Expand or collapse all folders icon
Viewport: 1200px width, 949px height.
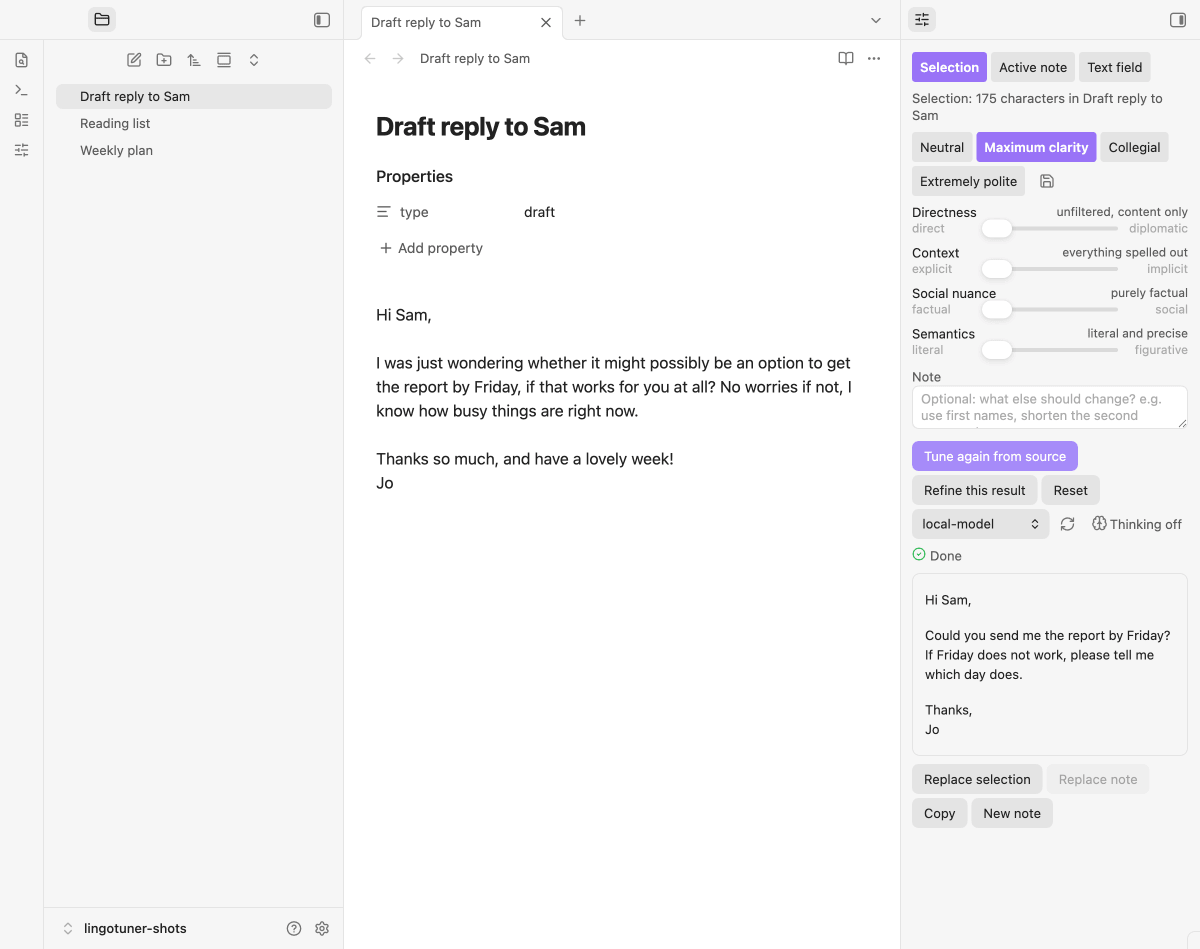tap(254, 60)
